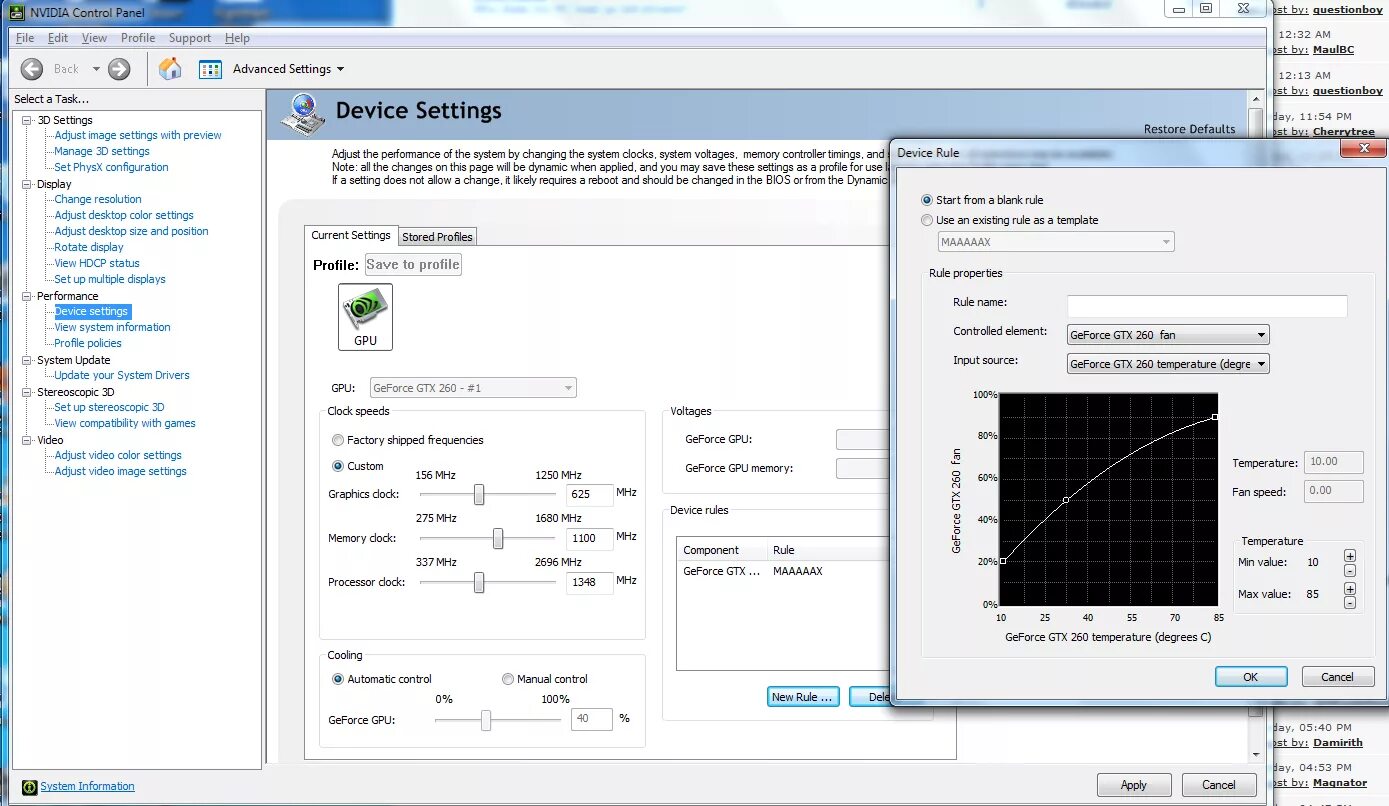This screenshot has width=1389, height=806.
Task: Increase temperature Min value with plus
Action: click(x=1350, y=556)
